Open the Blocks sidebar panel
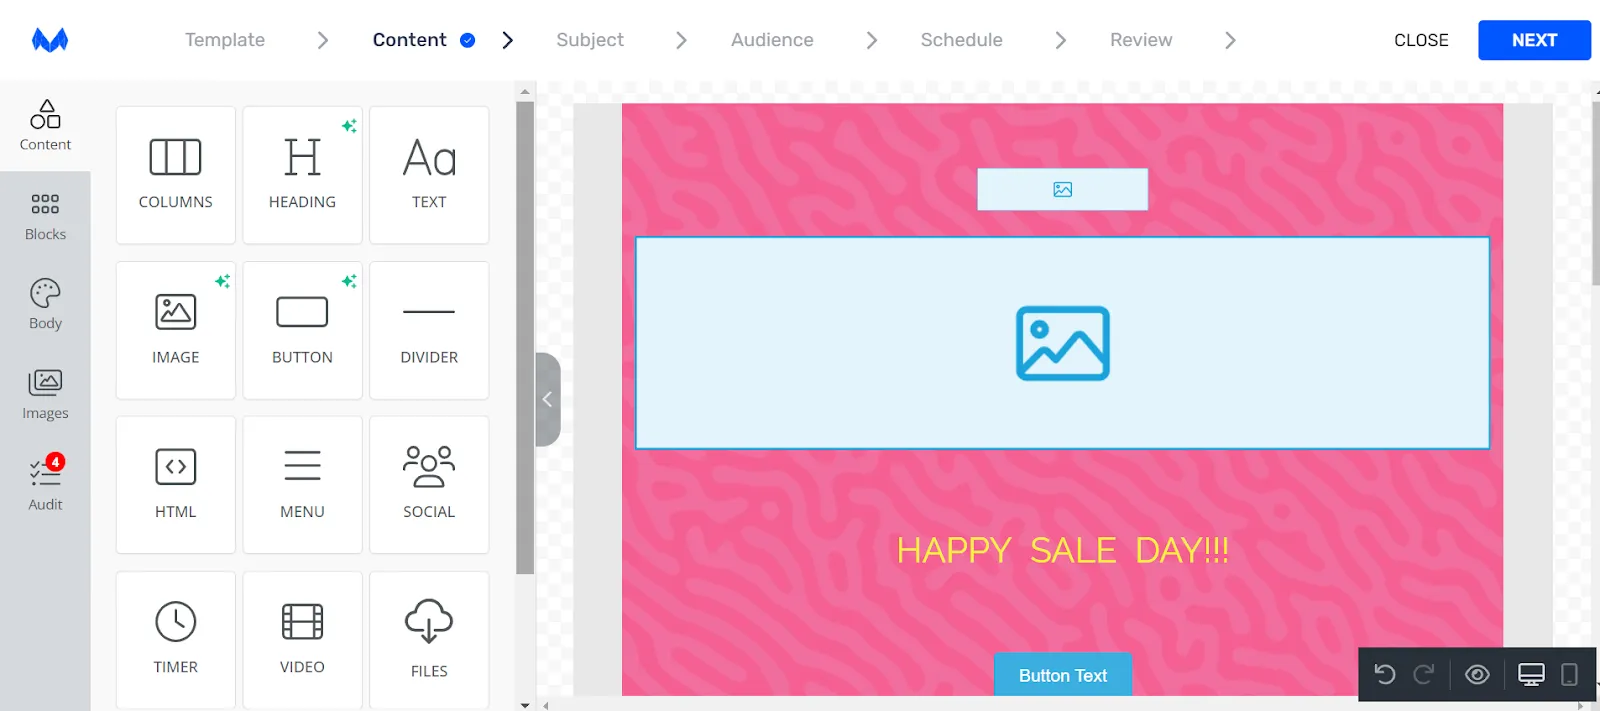This screenshot has width=1600, height=711. 45,217
